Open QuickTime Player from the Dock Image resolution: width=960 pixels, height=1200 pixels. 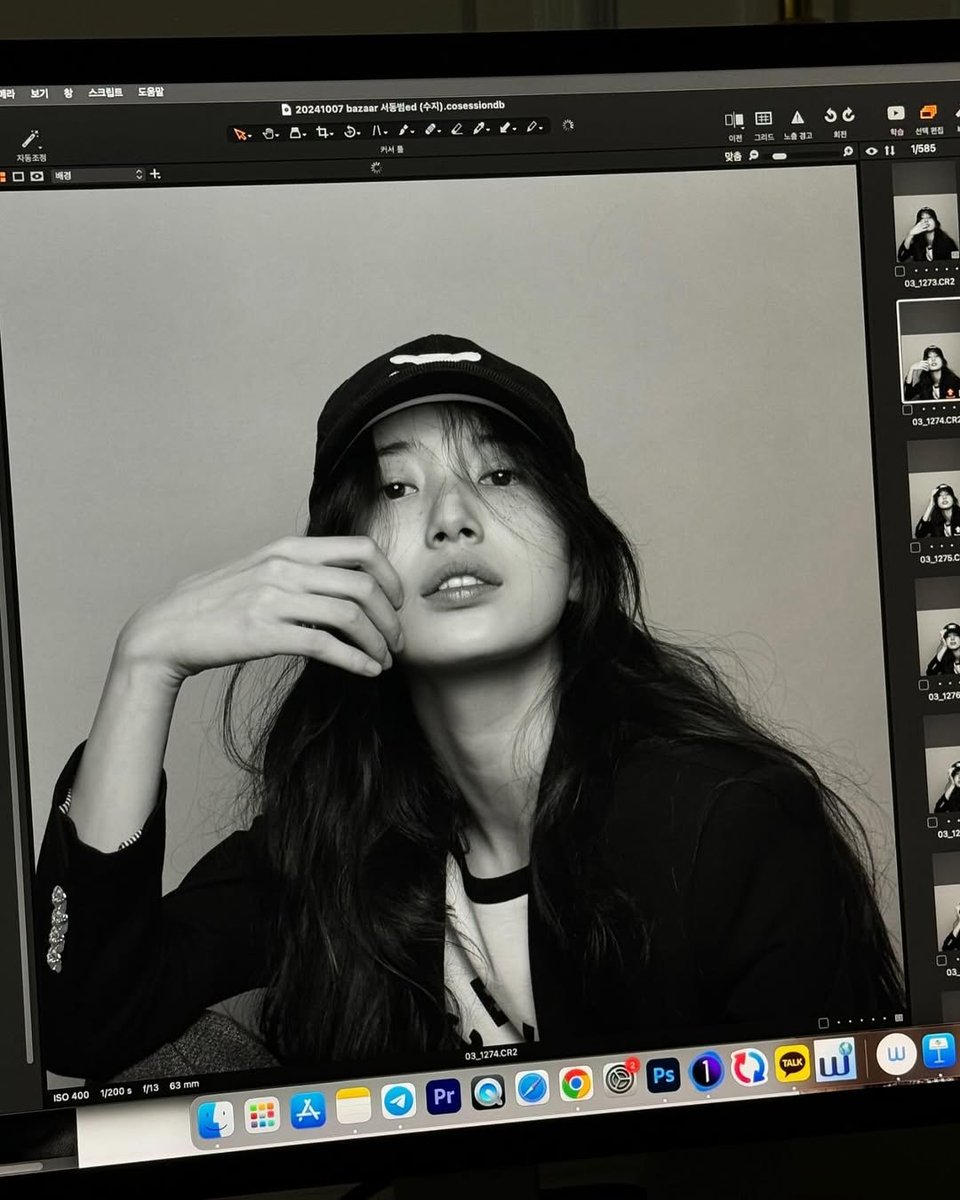[x=488, y=1092]
